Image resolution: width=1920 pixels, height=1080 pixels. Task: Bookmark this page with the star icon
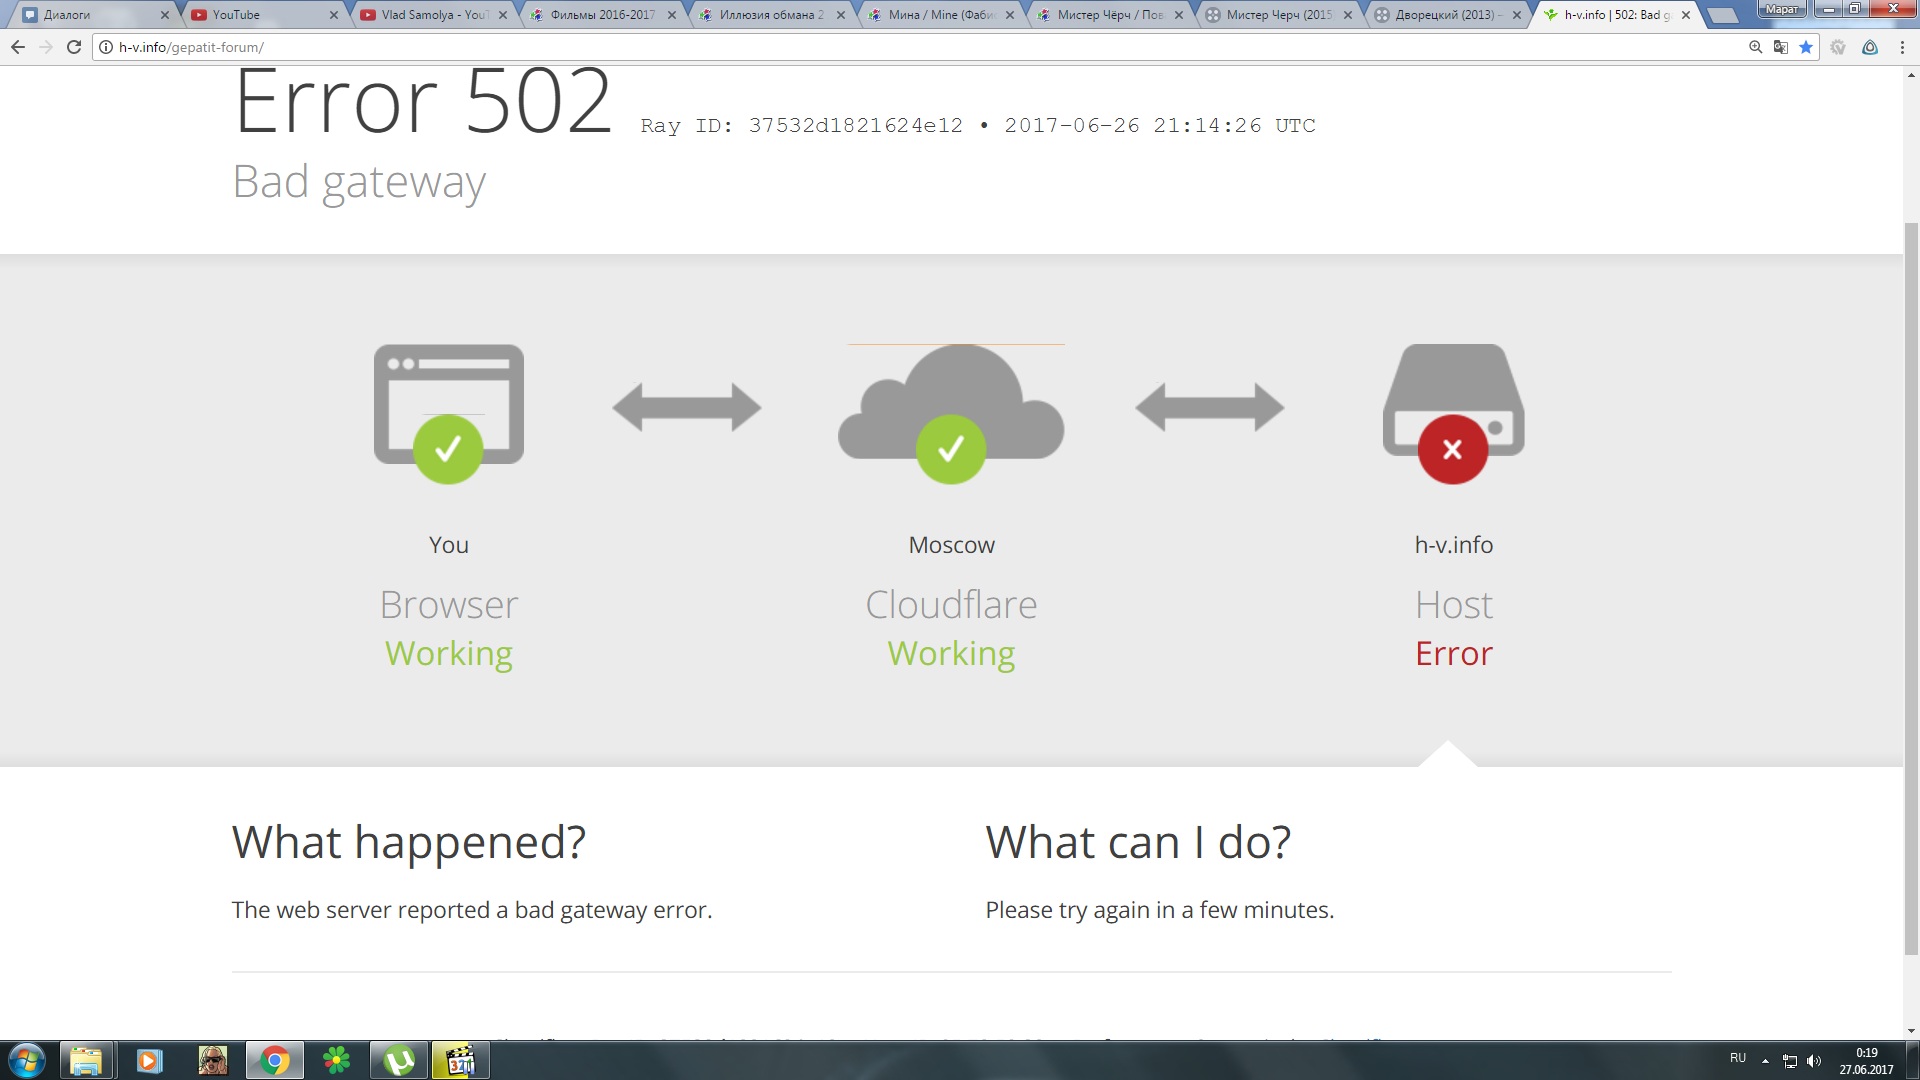pos(1806,47)
